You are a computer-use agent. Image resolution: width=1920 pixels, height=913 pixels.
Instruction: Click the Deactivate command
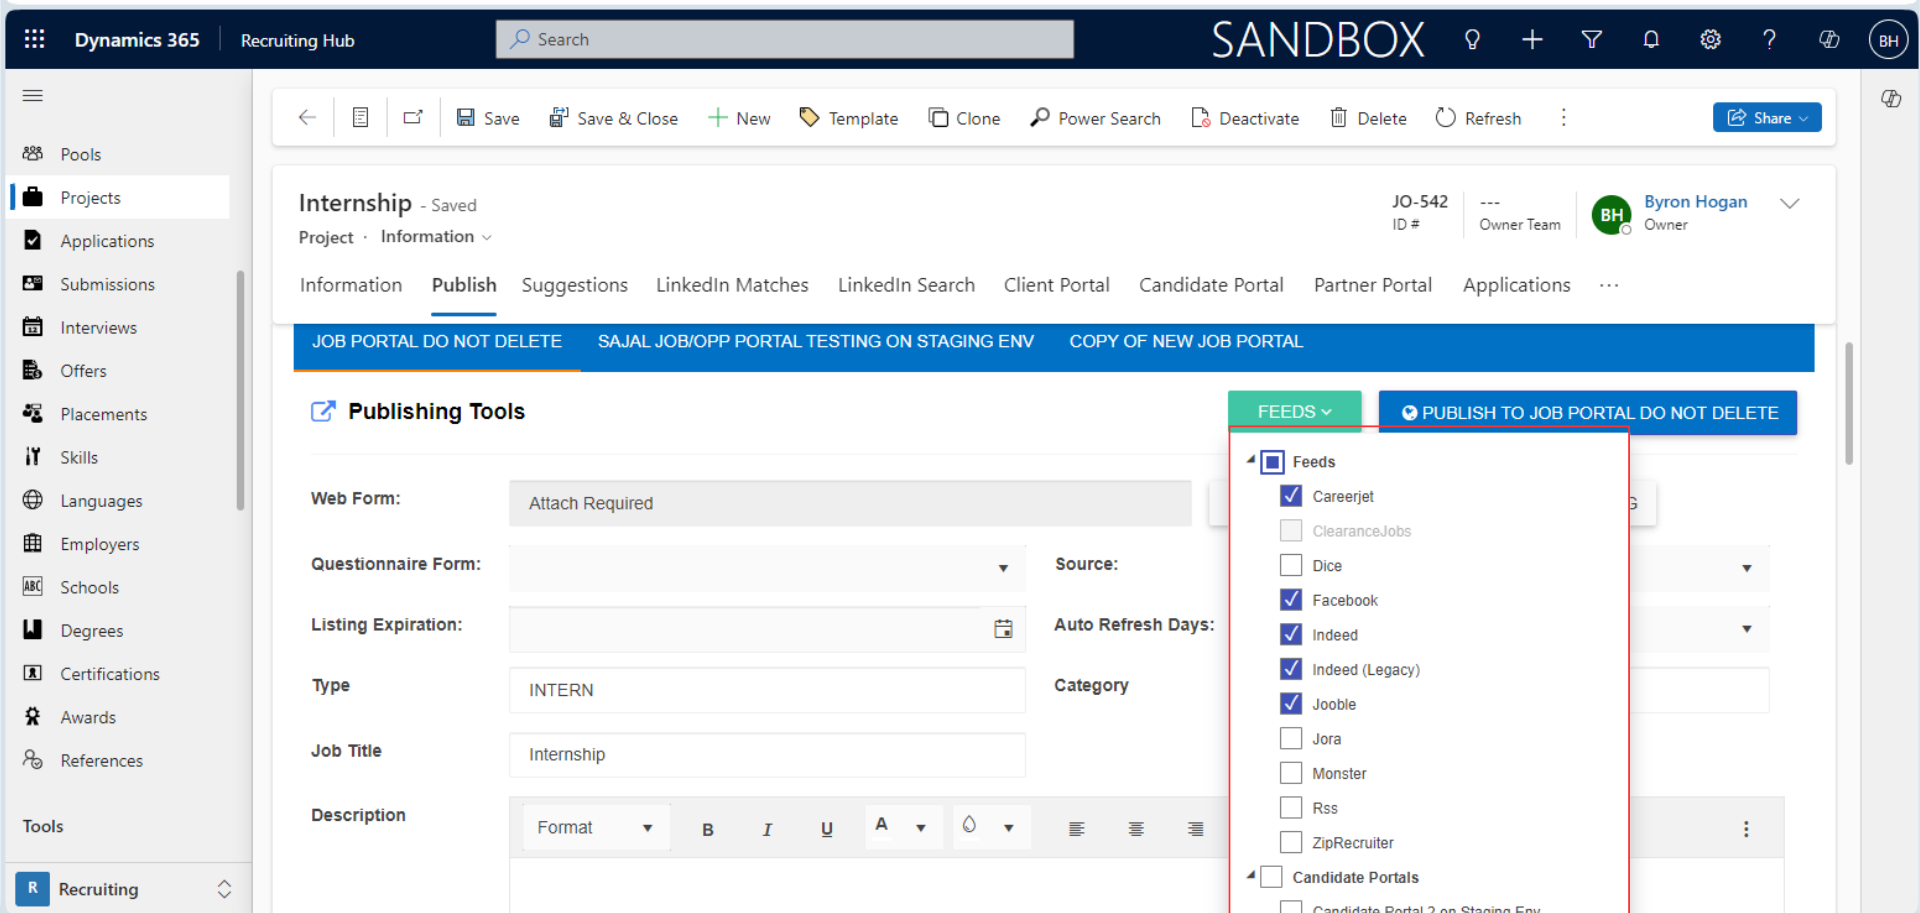point(1245,118)
